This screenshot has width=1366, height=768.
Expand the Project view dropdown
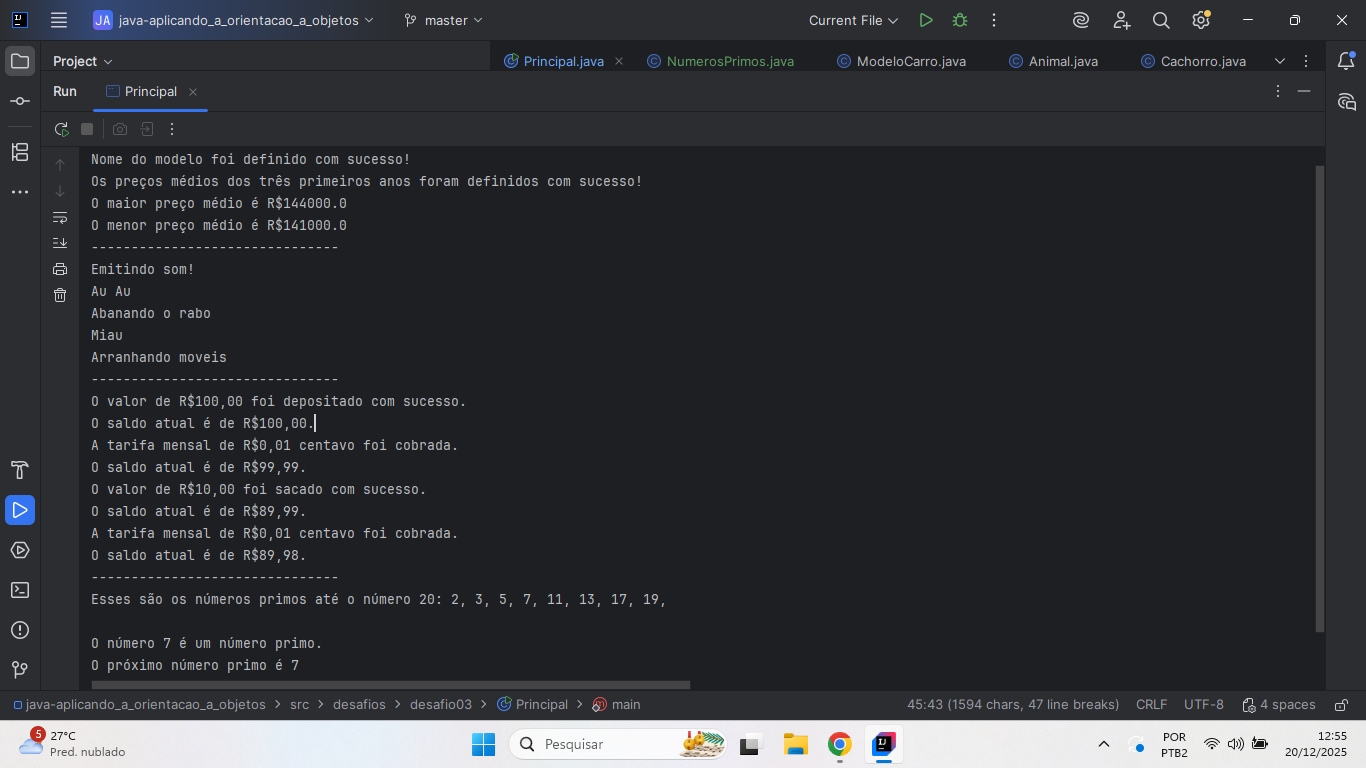82,61
